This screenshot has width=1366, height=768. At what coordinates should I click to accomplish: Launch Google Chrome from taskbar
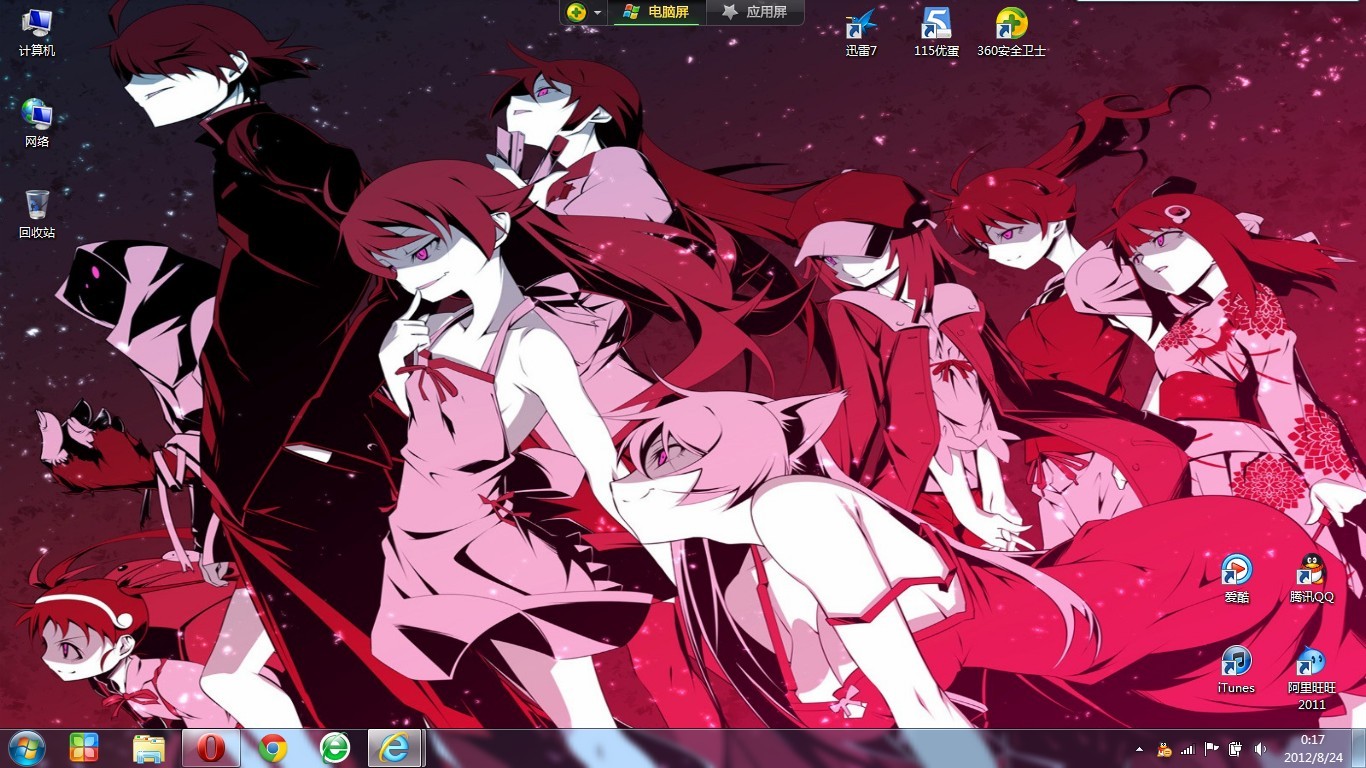click(273, 748)
